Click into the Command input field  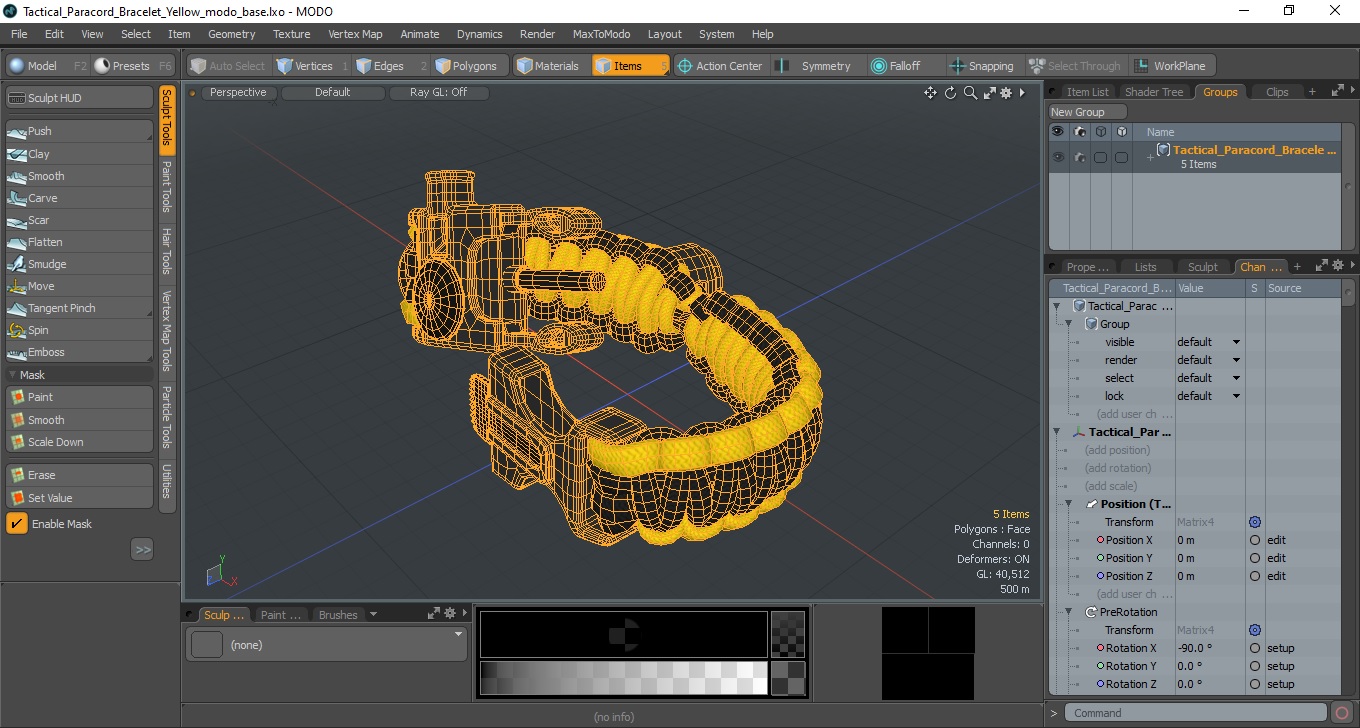tap(1196, 713)
